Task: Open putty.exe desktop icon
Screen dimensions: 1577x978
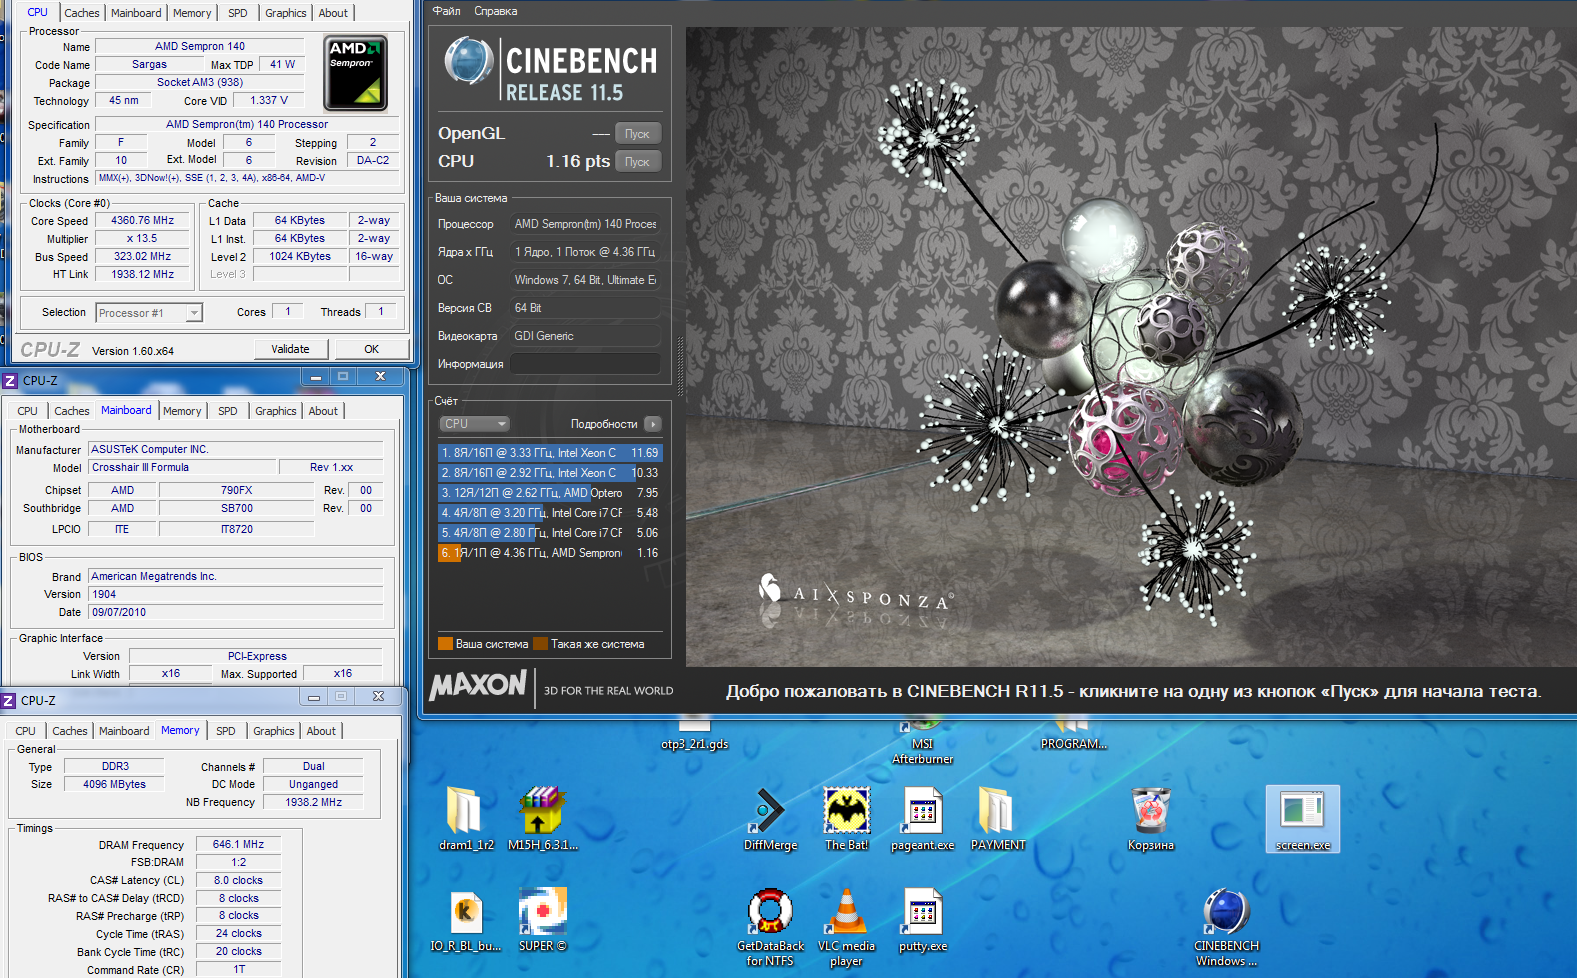Action: point(922,912)
